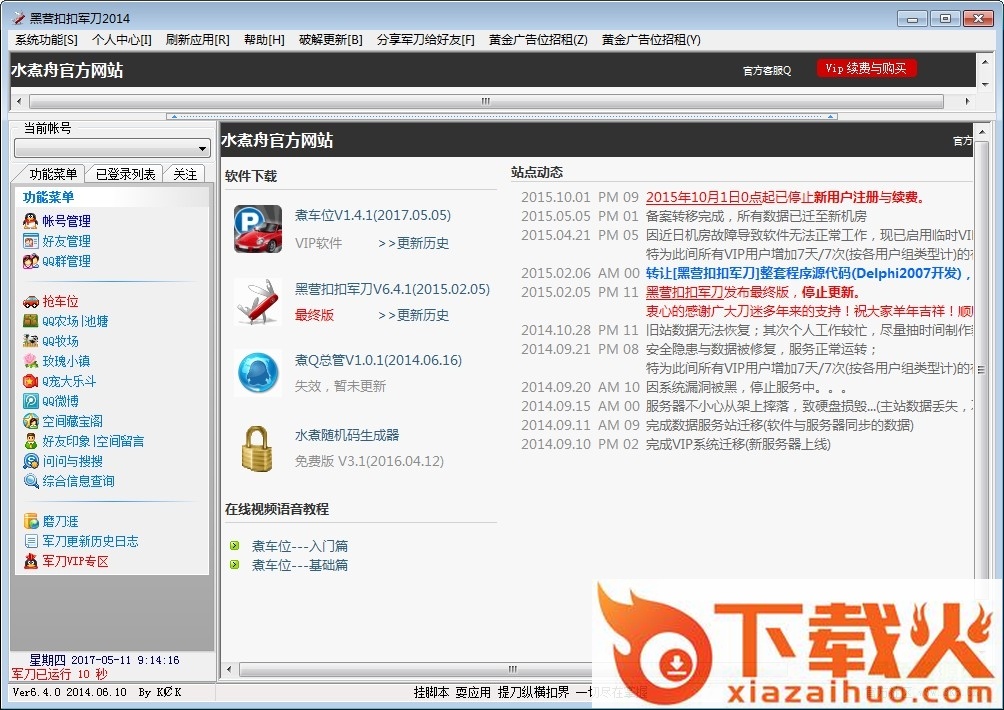Viewport: 1004px width, 710px height.
Task: Click the red Vip 续费与购买 button
Action: [x=866, y=69]
